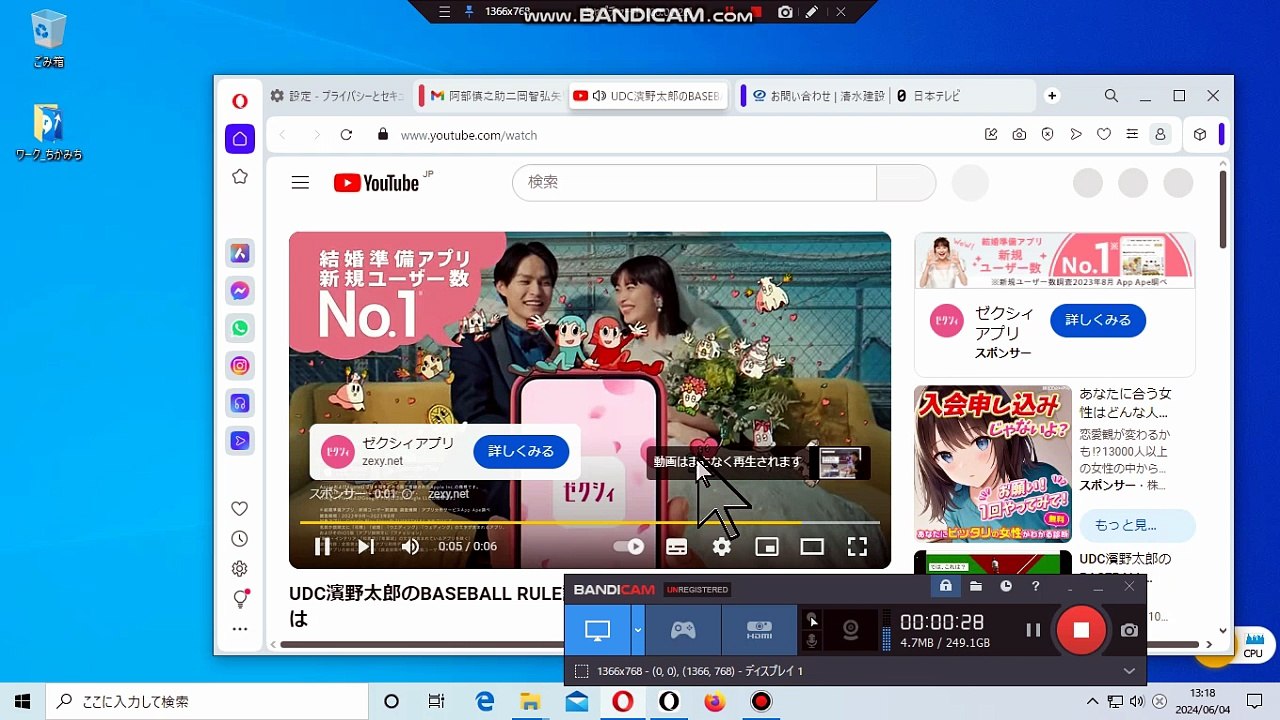This screenshot has height=720, width=1280.
Task: Reload the YouTube page
Action: (346, 135)
